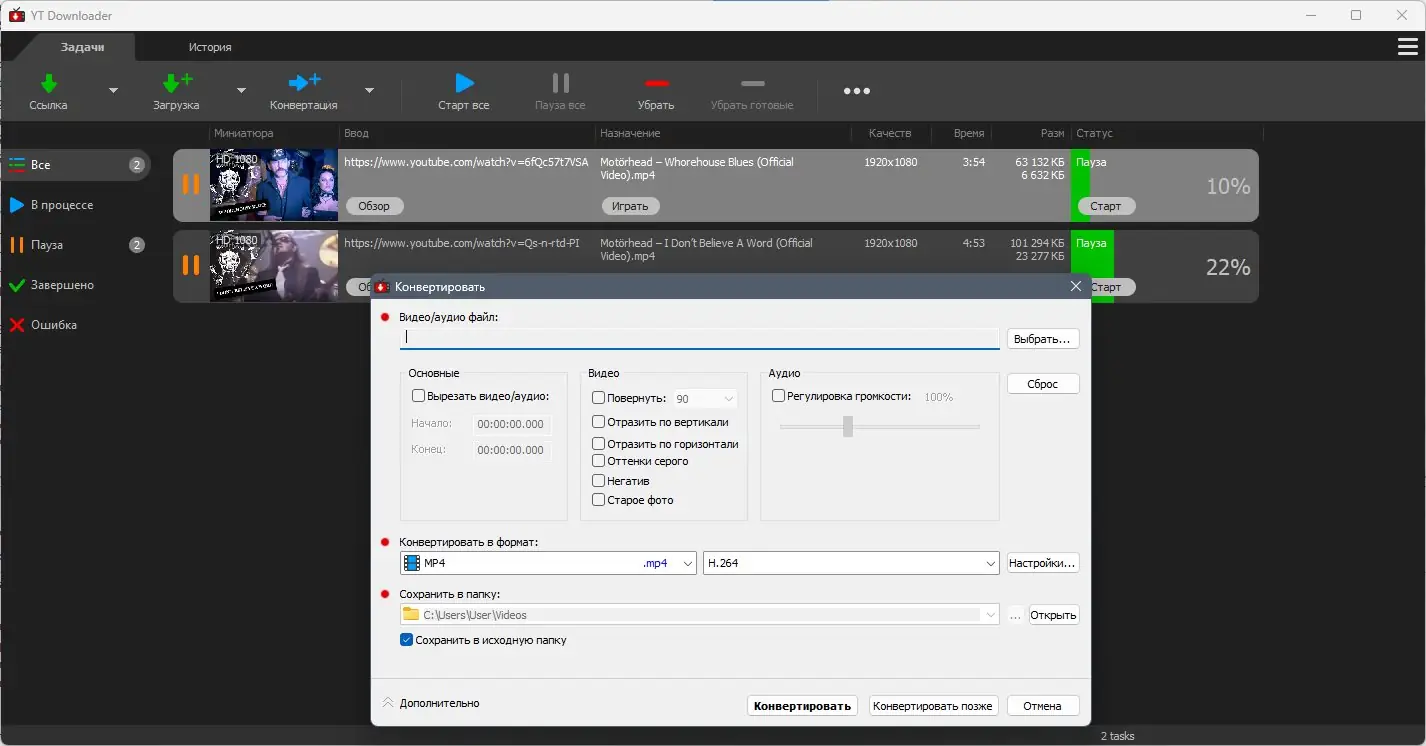Tick the Оттенки серого checkbox

598,461
